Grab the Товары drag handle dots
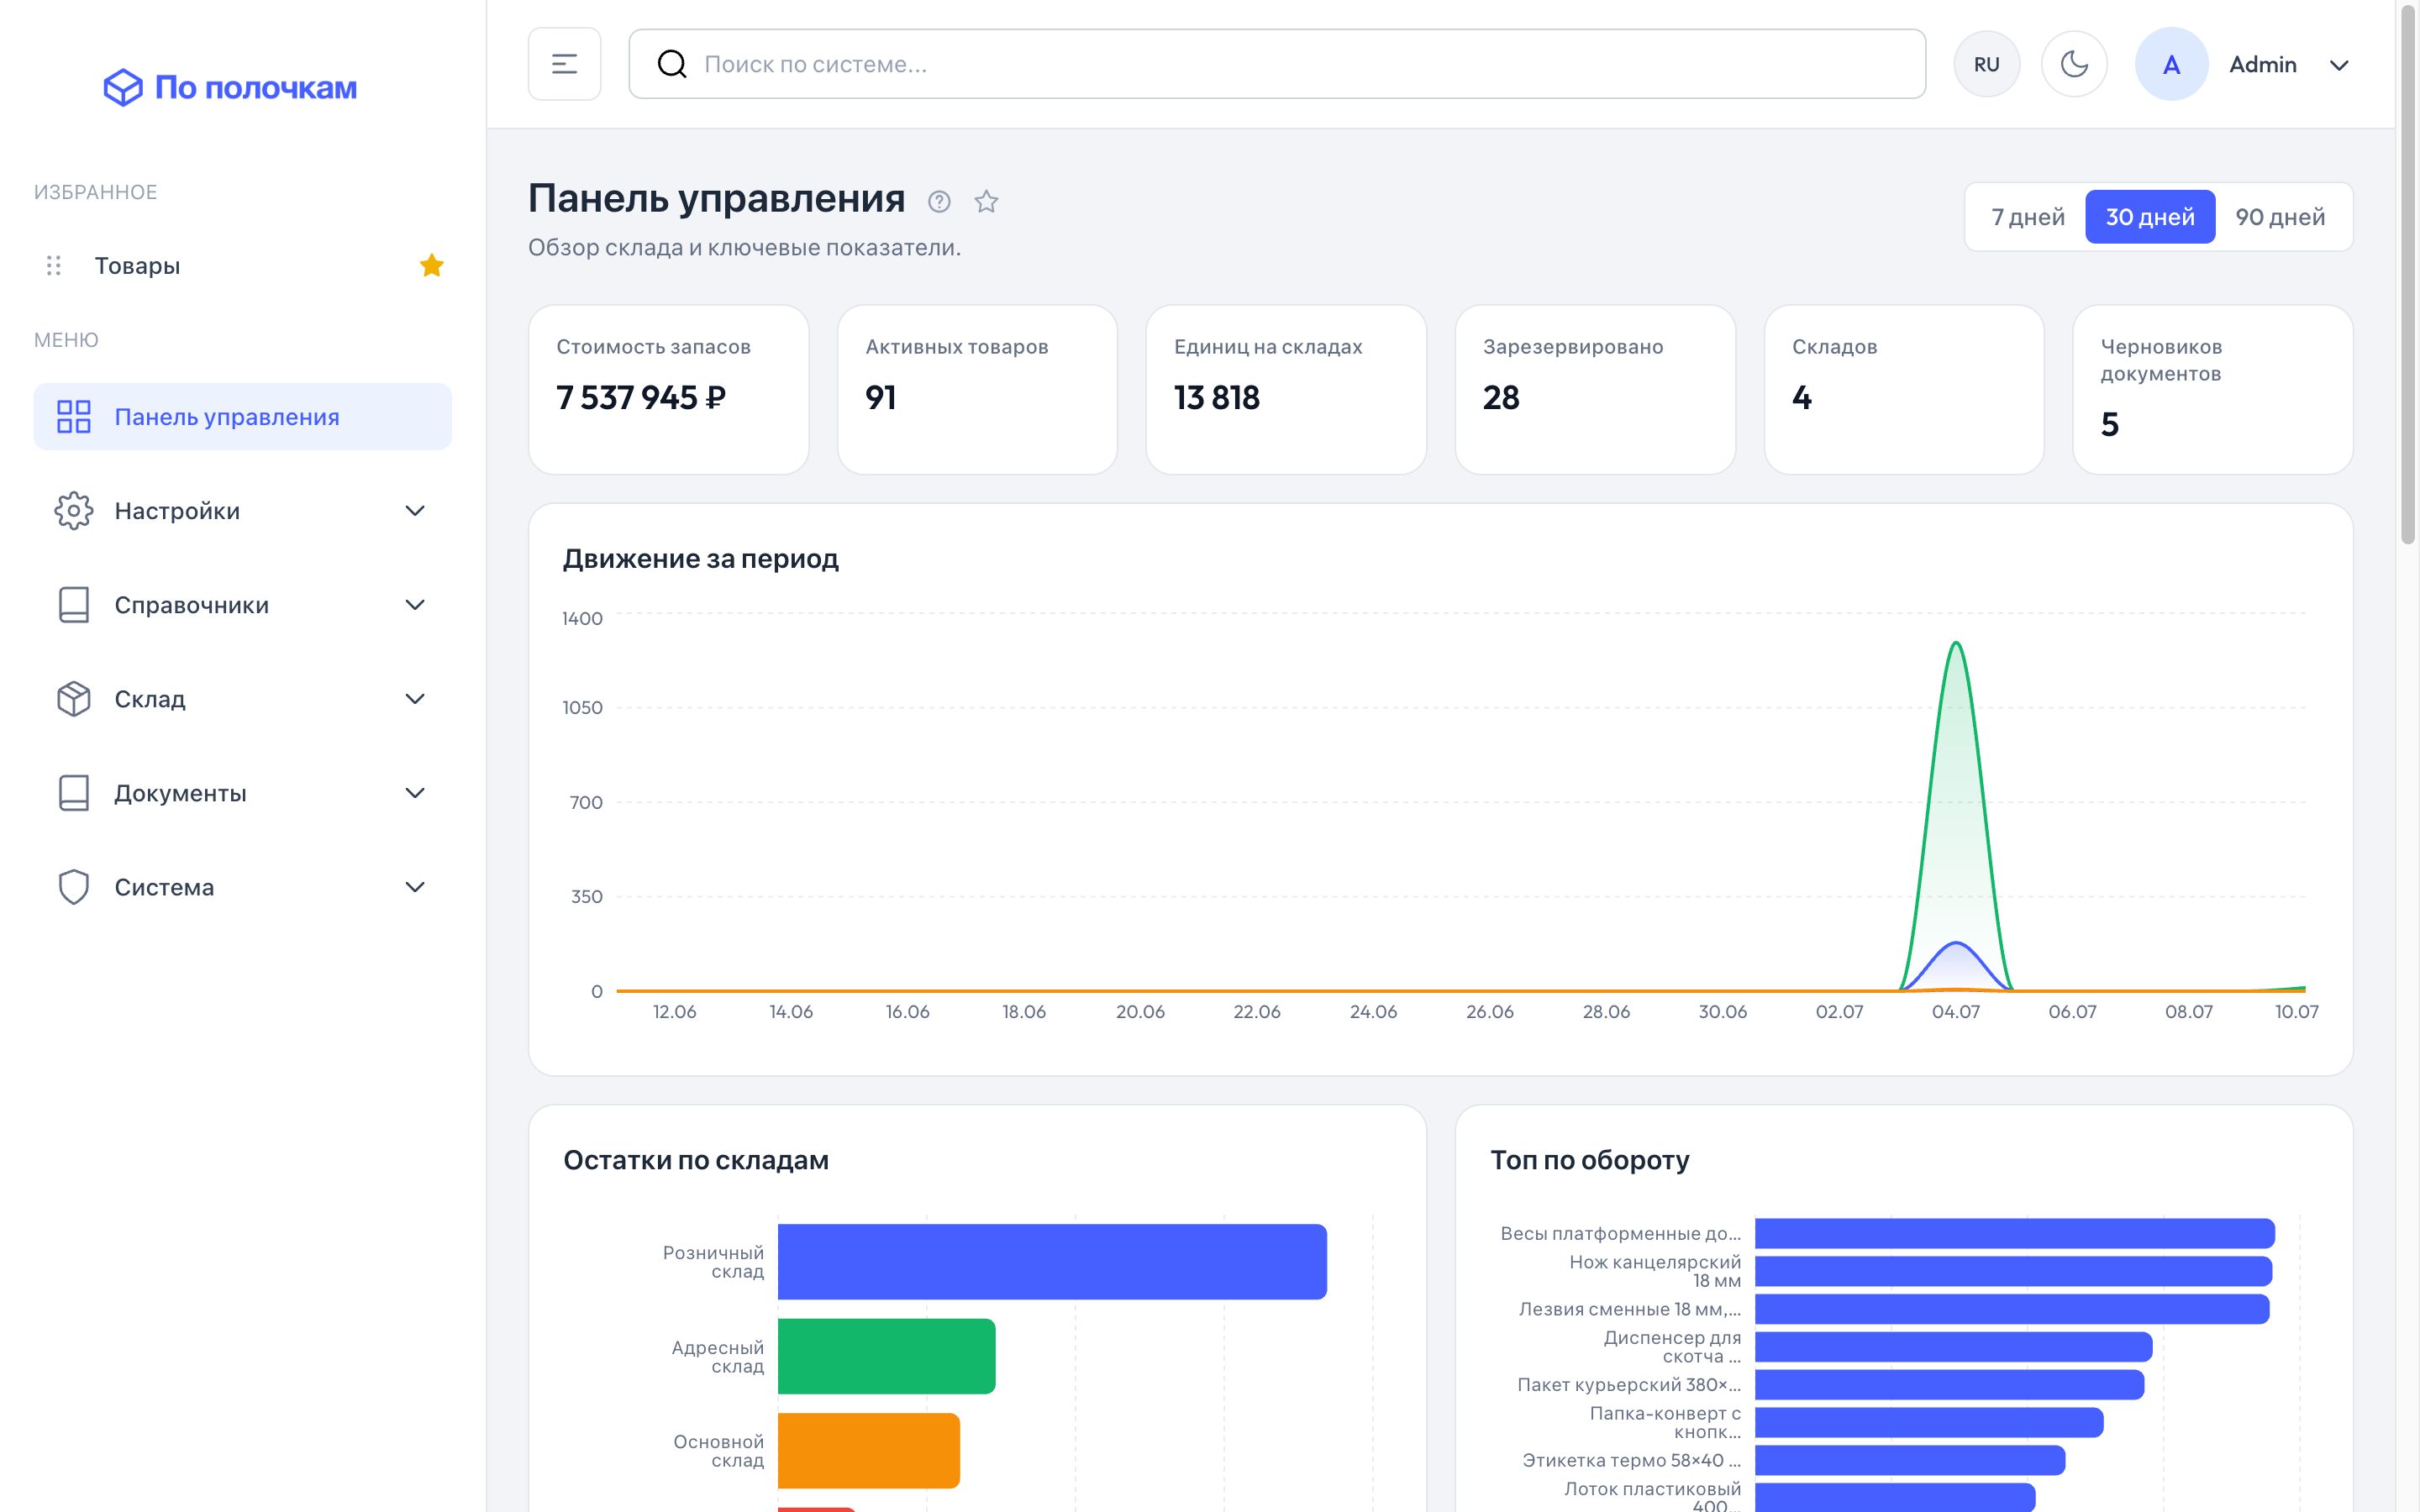Image resolution: width=2420 pixels, height=1512 pixels. tap(54, 265)
